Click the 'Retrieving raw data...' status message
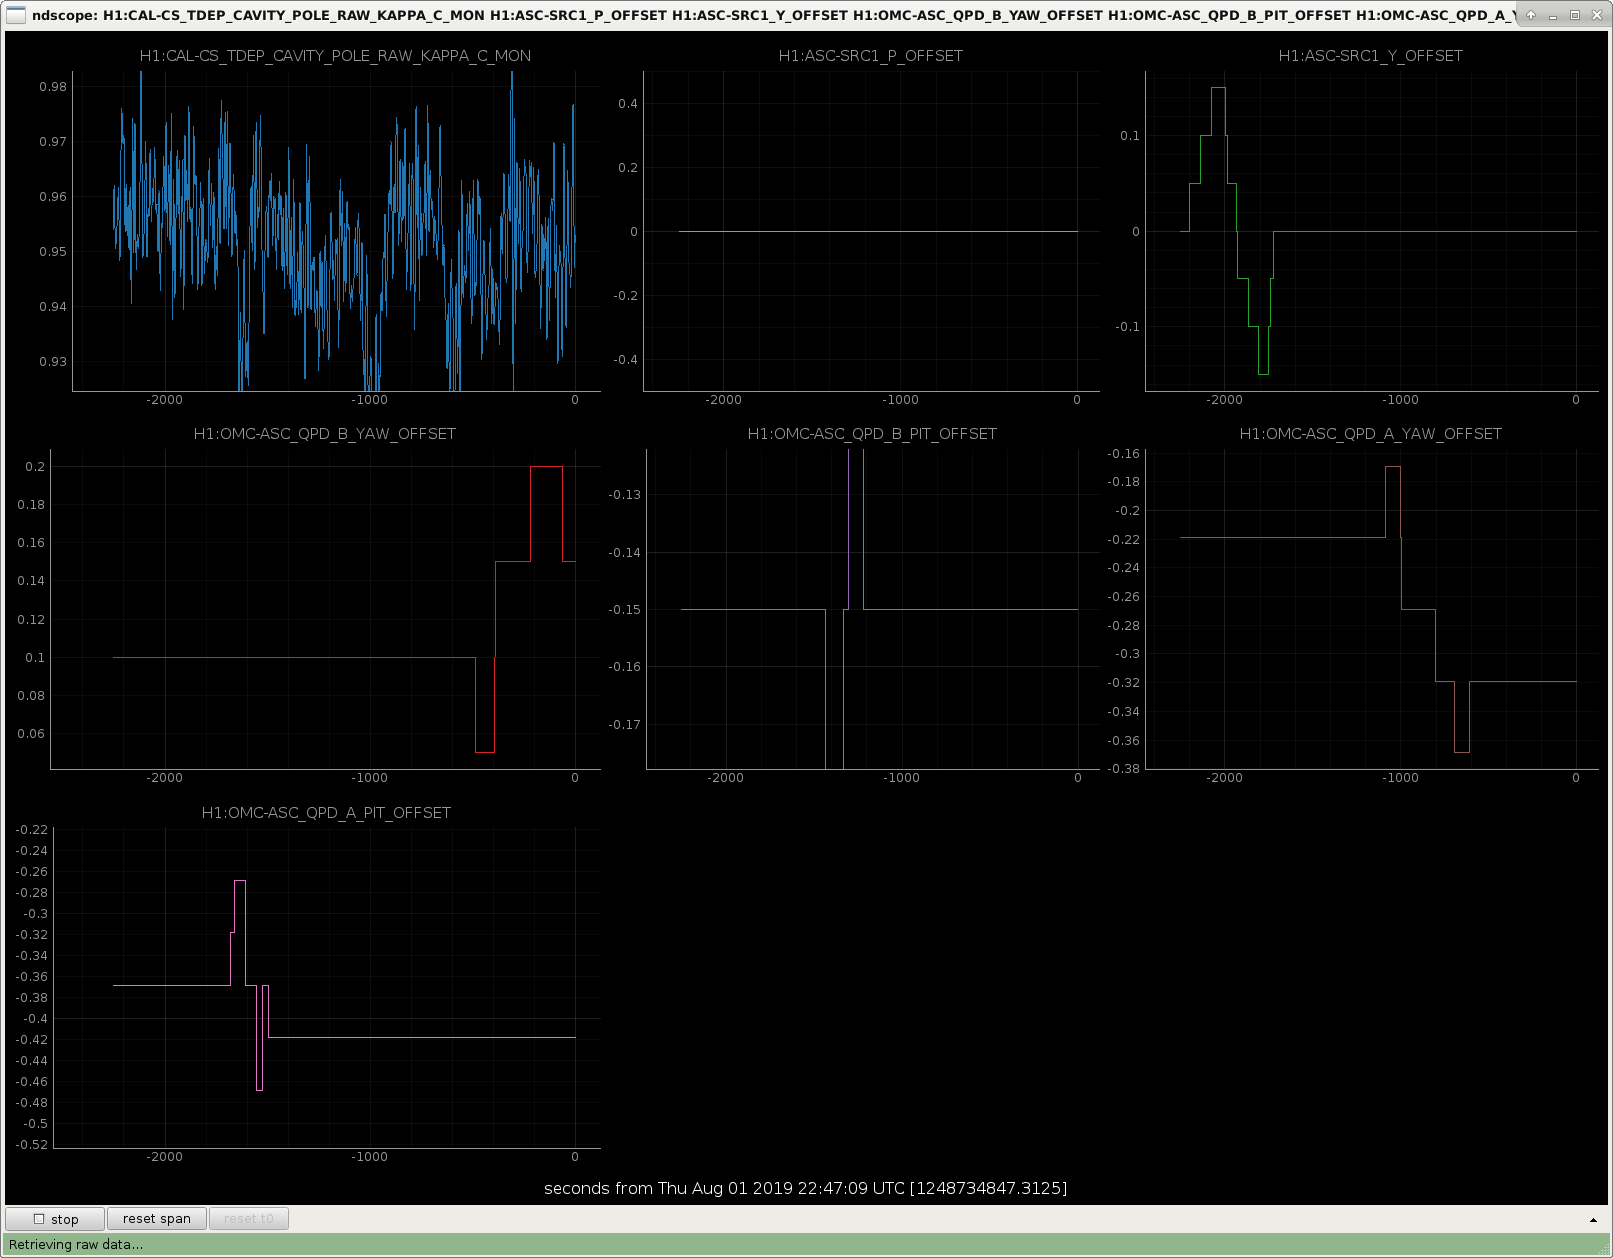Screen dimensions: 1613x1258 click(76, 1245)
